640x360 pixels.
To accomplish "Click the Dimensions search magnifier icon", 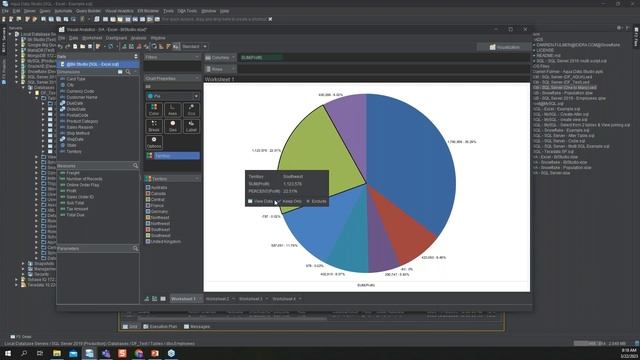I will tap(128, 72).
